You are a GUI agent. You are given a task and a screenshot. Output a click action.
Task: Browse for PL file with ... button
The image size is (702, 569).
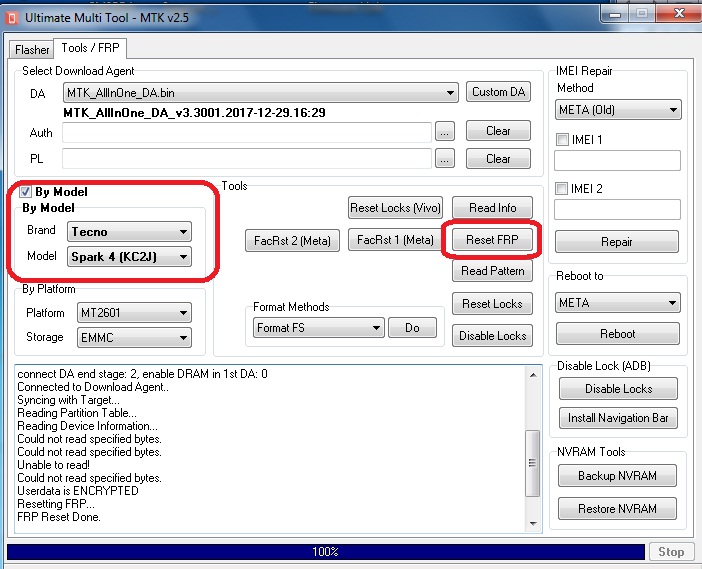(x=445, y=158)
